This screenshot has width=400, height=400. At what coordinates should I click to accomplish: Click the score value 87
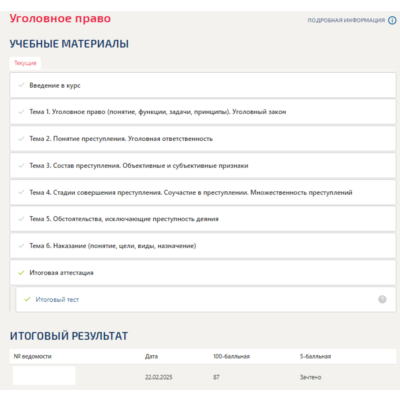(x=216, y=377)
